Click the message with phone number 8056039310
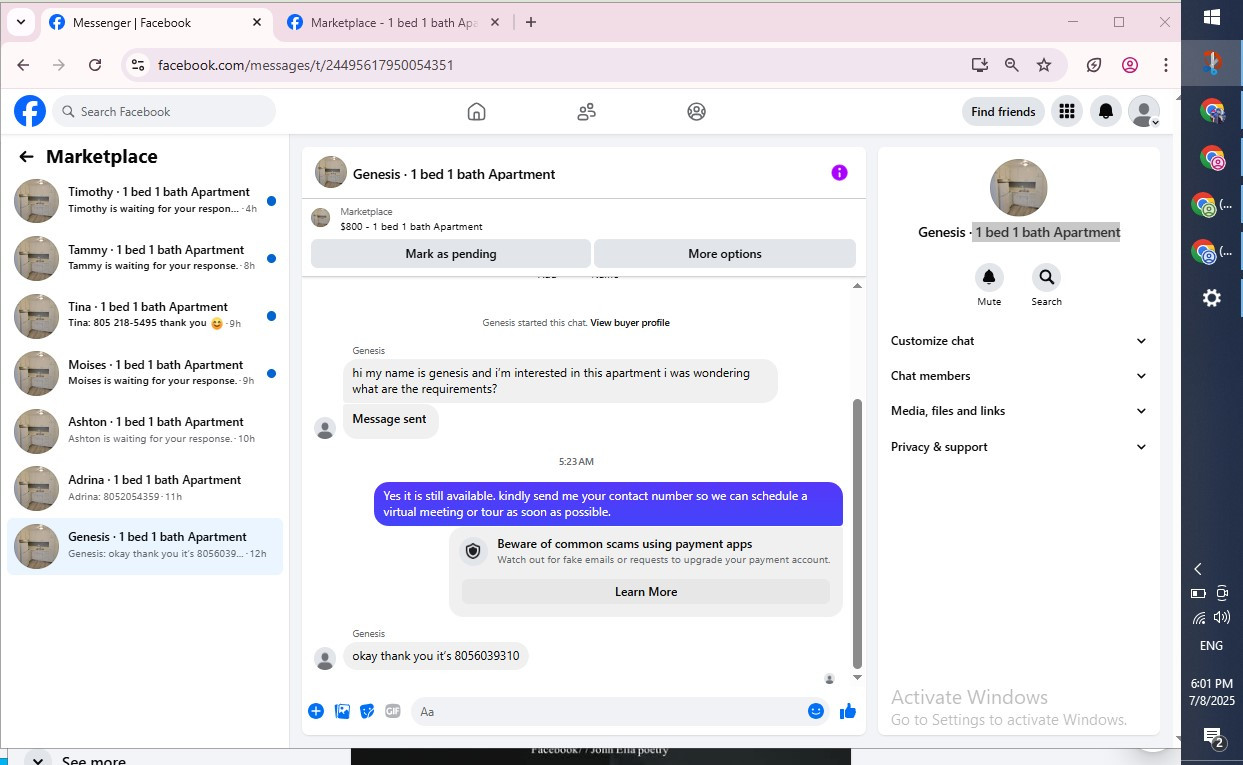The image size is (1243, 765). pyautogui.click(x=436, y=656)
